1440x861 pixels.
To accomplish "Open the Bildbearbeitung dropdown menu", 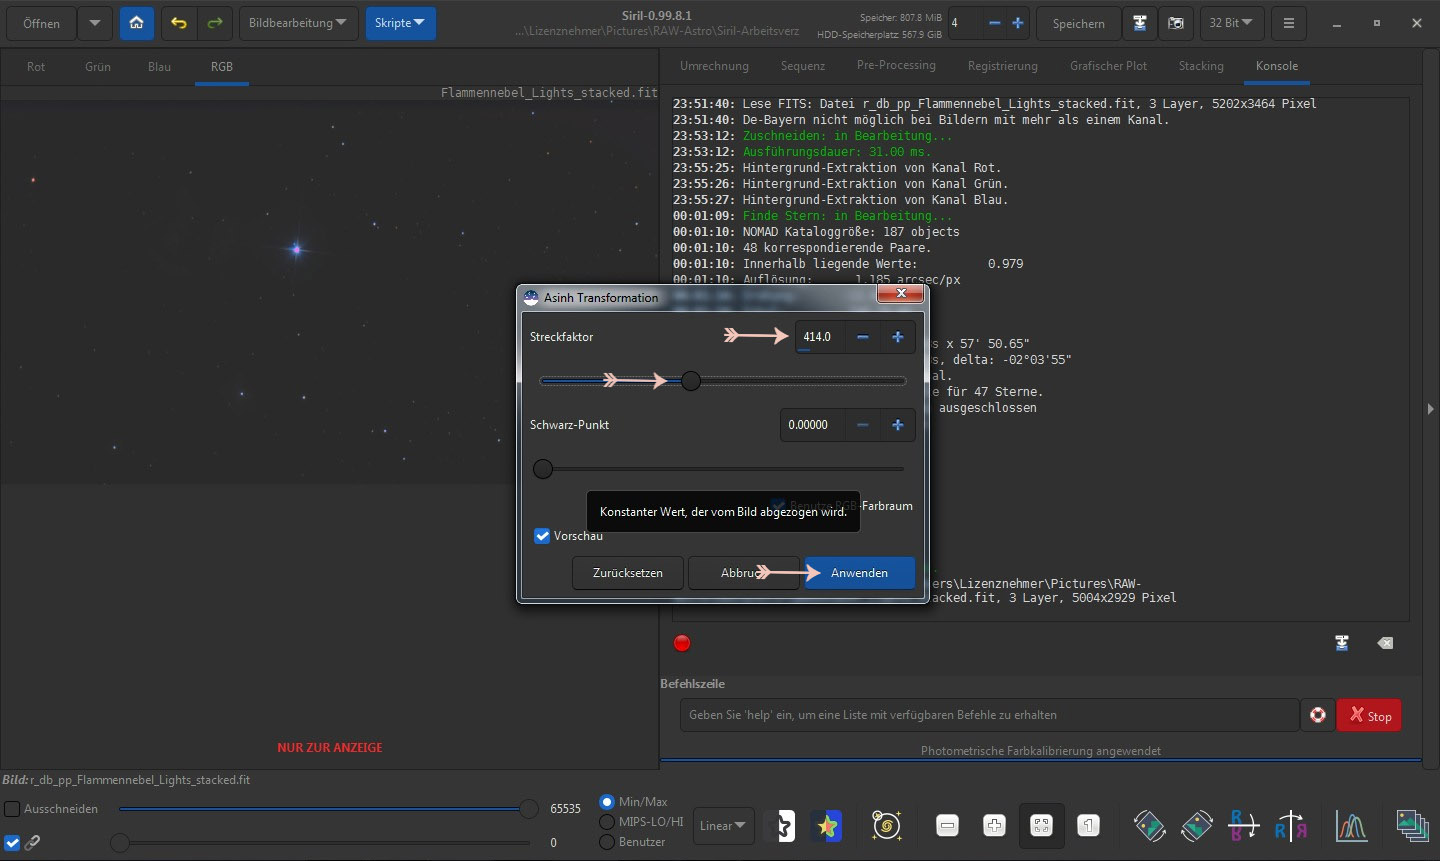I will [298, 23].
